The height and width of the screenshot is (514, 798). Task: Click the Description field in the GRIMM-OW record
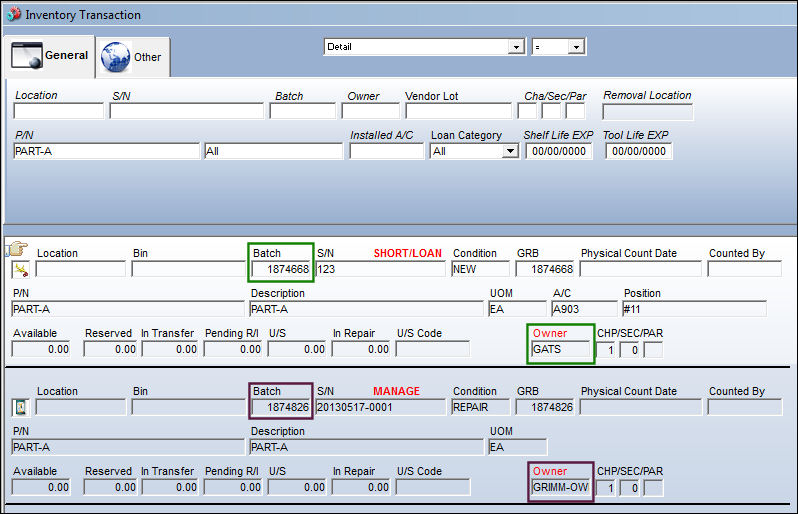[x=366, y=447]
